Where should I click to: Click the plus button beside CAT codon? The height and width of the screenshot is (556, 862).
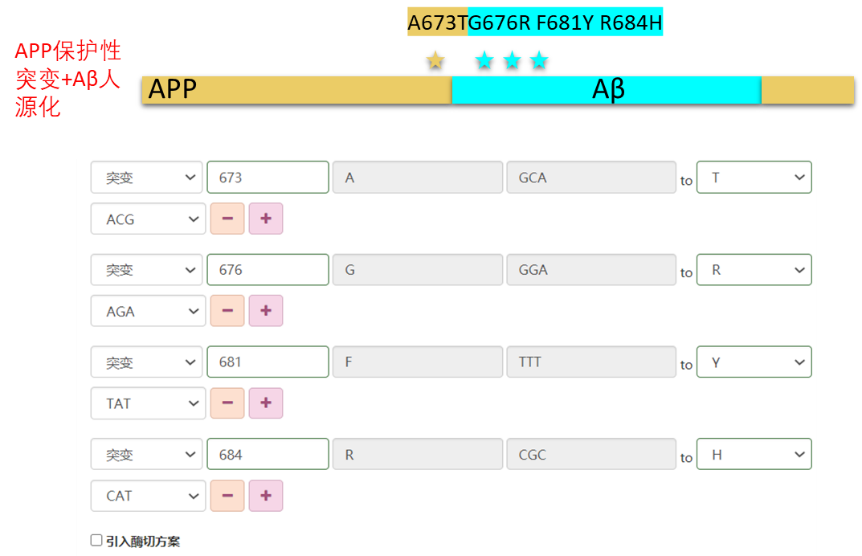coord(266,495)
